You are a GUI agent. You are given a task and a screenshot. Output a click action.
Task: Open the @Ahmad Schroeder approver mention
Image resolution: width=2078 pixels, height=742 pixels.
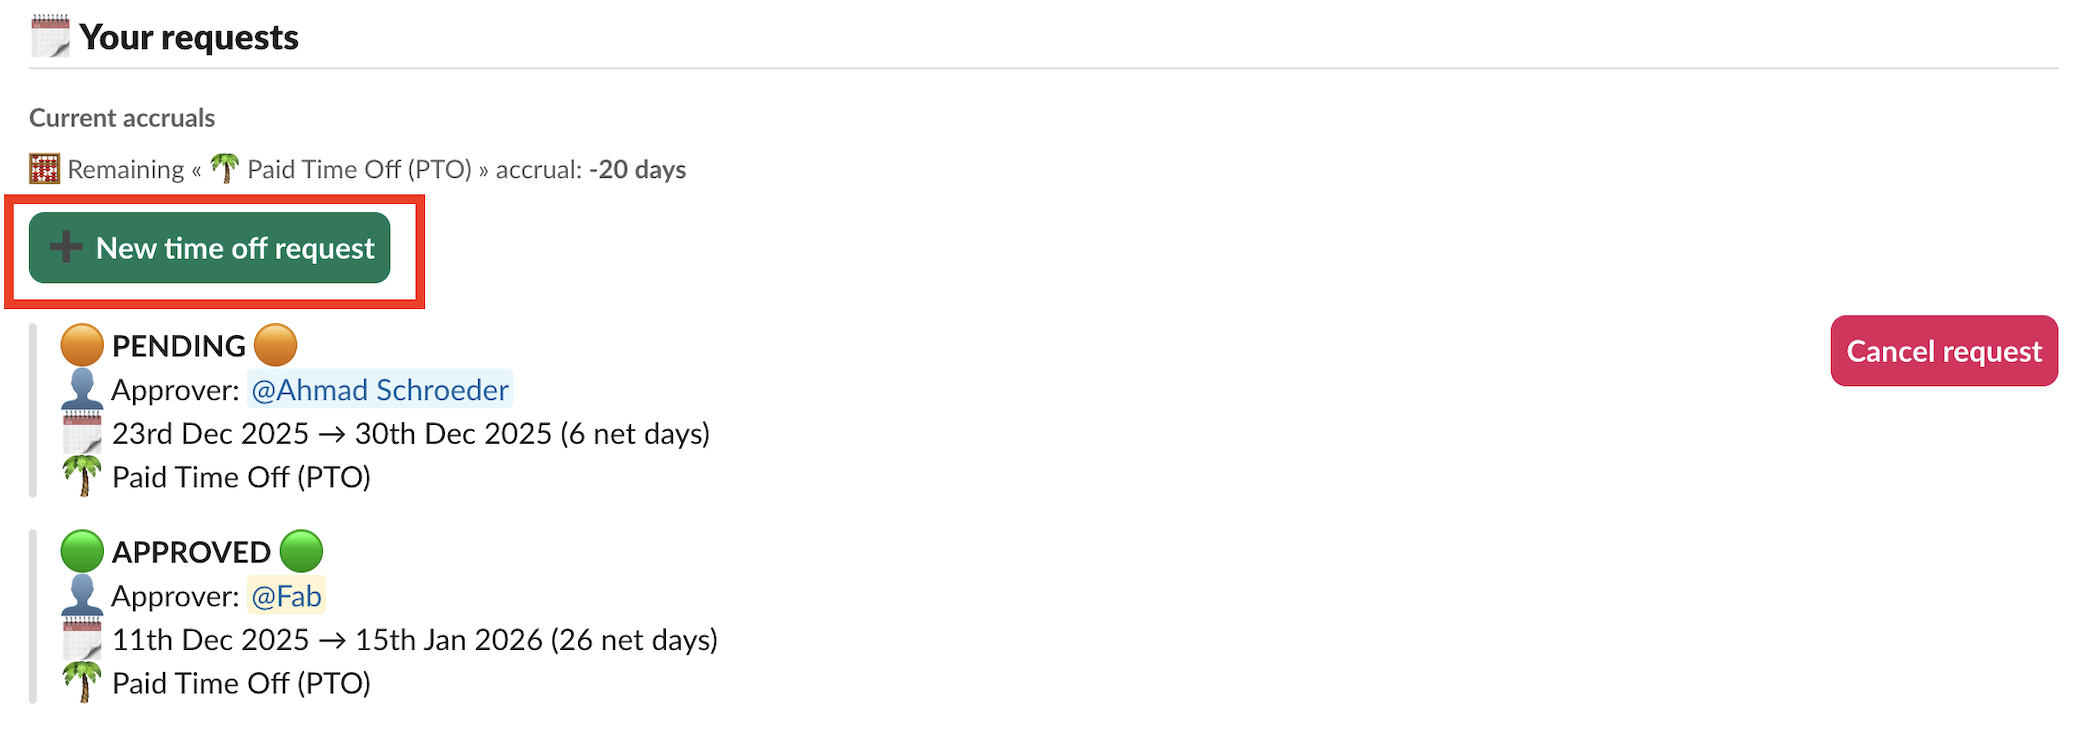tap(379, 389)
